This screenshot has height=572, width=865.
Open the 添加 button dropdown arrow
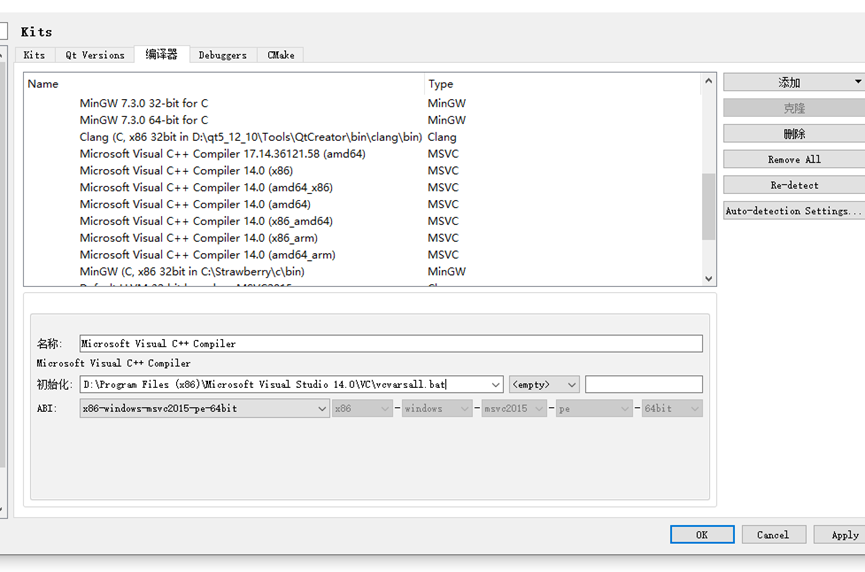858,82
